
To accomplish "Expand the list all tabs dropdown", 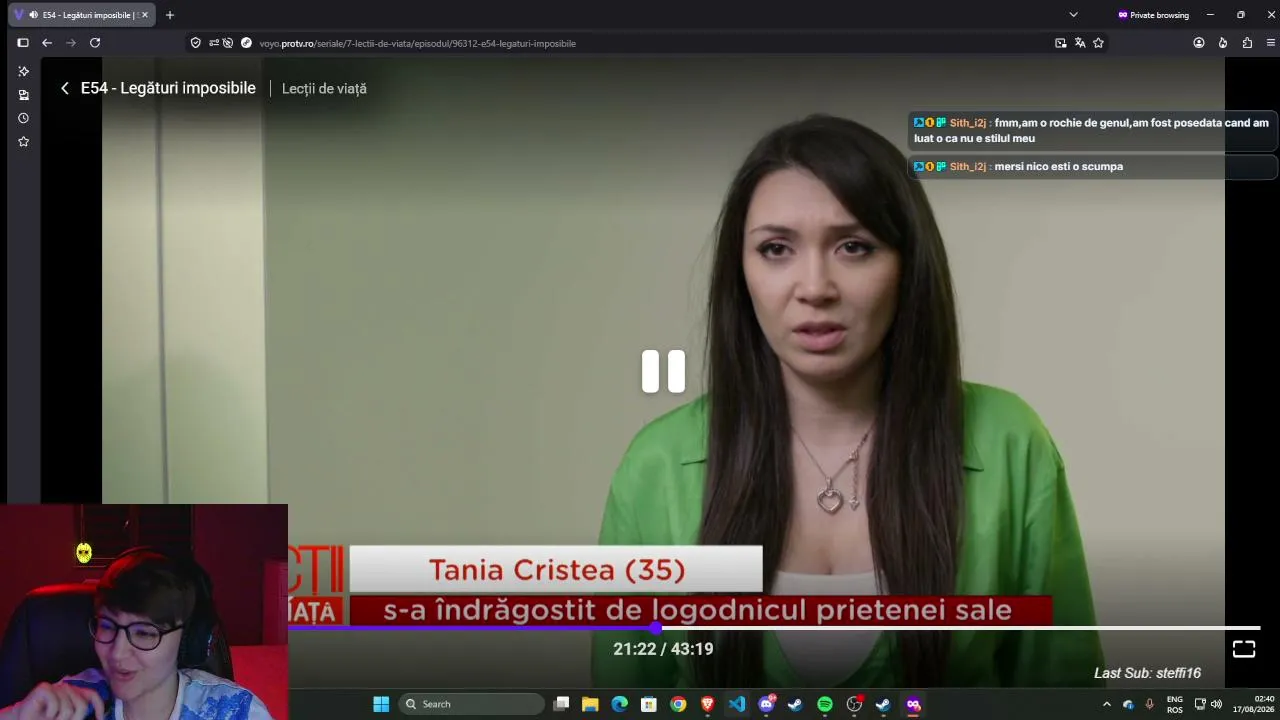I will (1073, 15).
